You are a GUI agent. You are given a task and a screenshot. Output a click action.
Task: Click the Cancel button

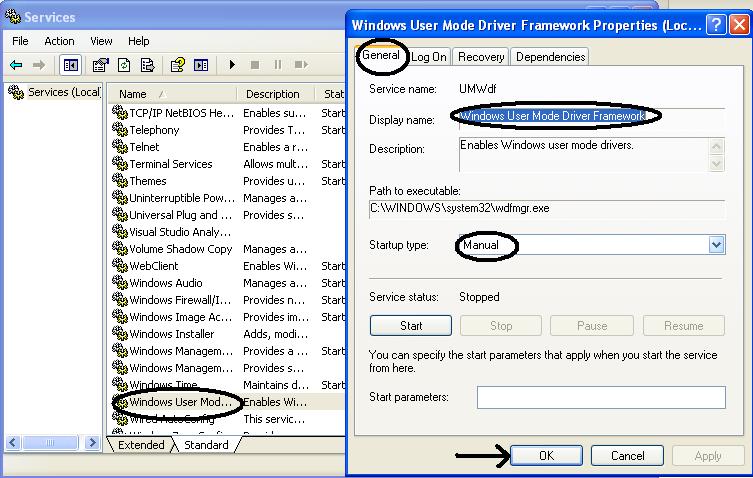coord(627,455)
